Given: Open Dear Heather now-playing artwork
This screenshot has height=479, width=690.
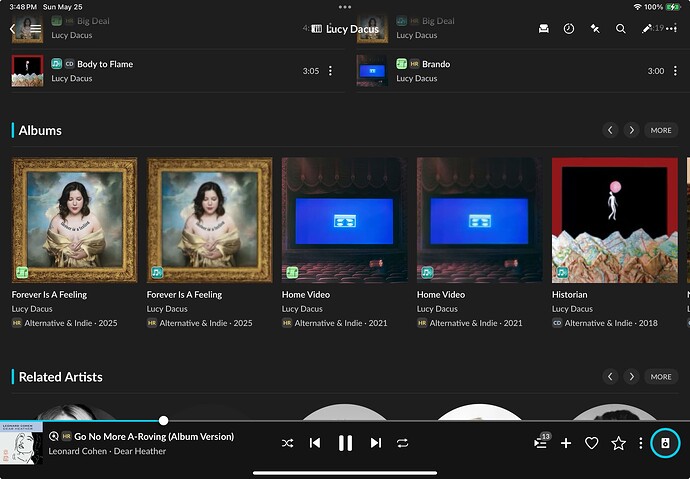Looking at the screenshot, I should (21, 443).
